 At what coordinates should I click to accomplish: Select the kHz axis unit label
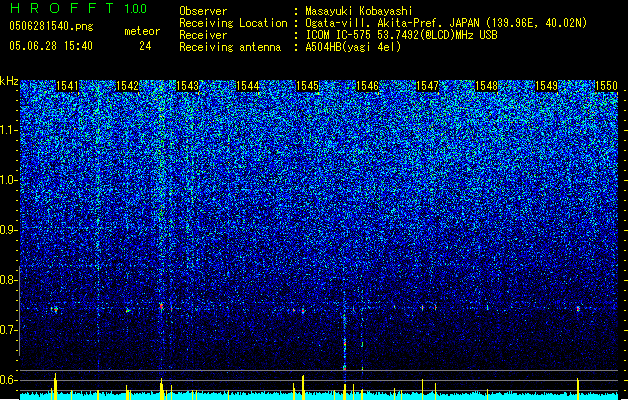pos(9,81)
